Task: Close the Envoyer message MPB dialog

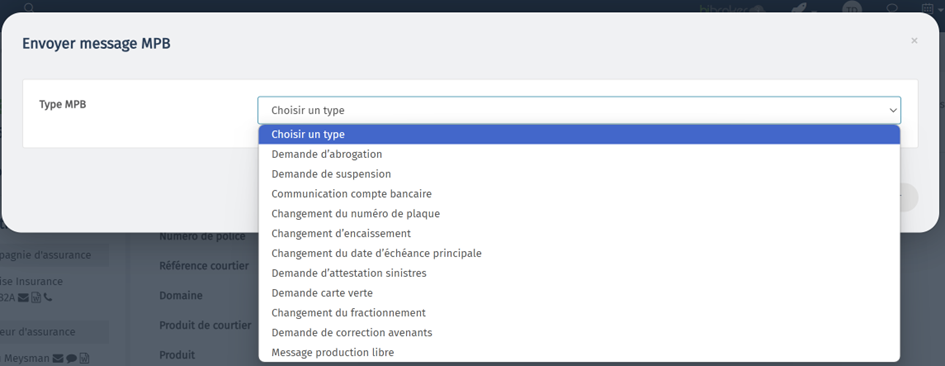Action: [914, 40]
